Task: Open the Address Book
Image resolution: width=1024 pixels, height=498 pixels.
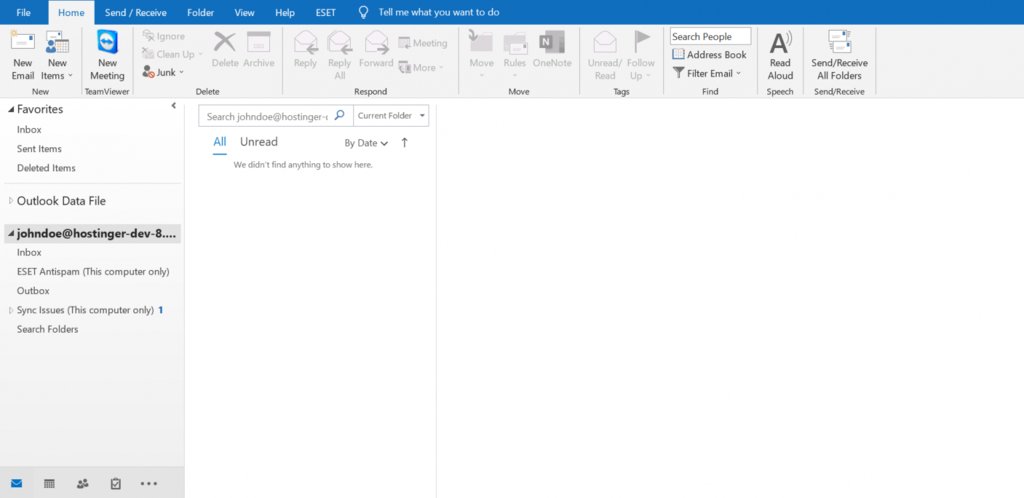Action: click(709, 55)
